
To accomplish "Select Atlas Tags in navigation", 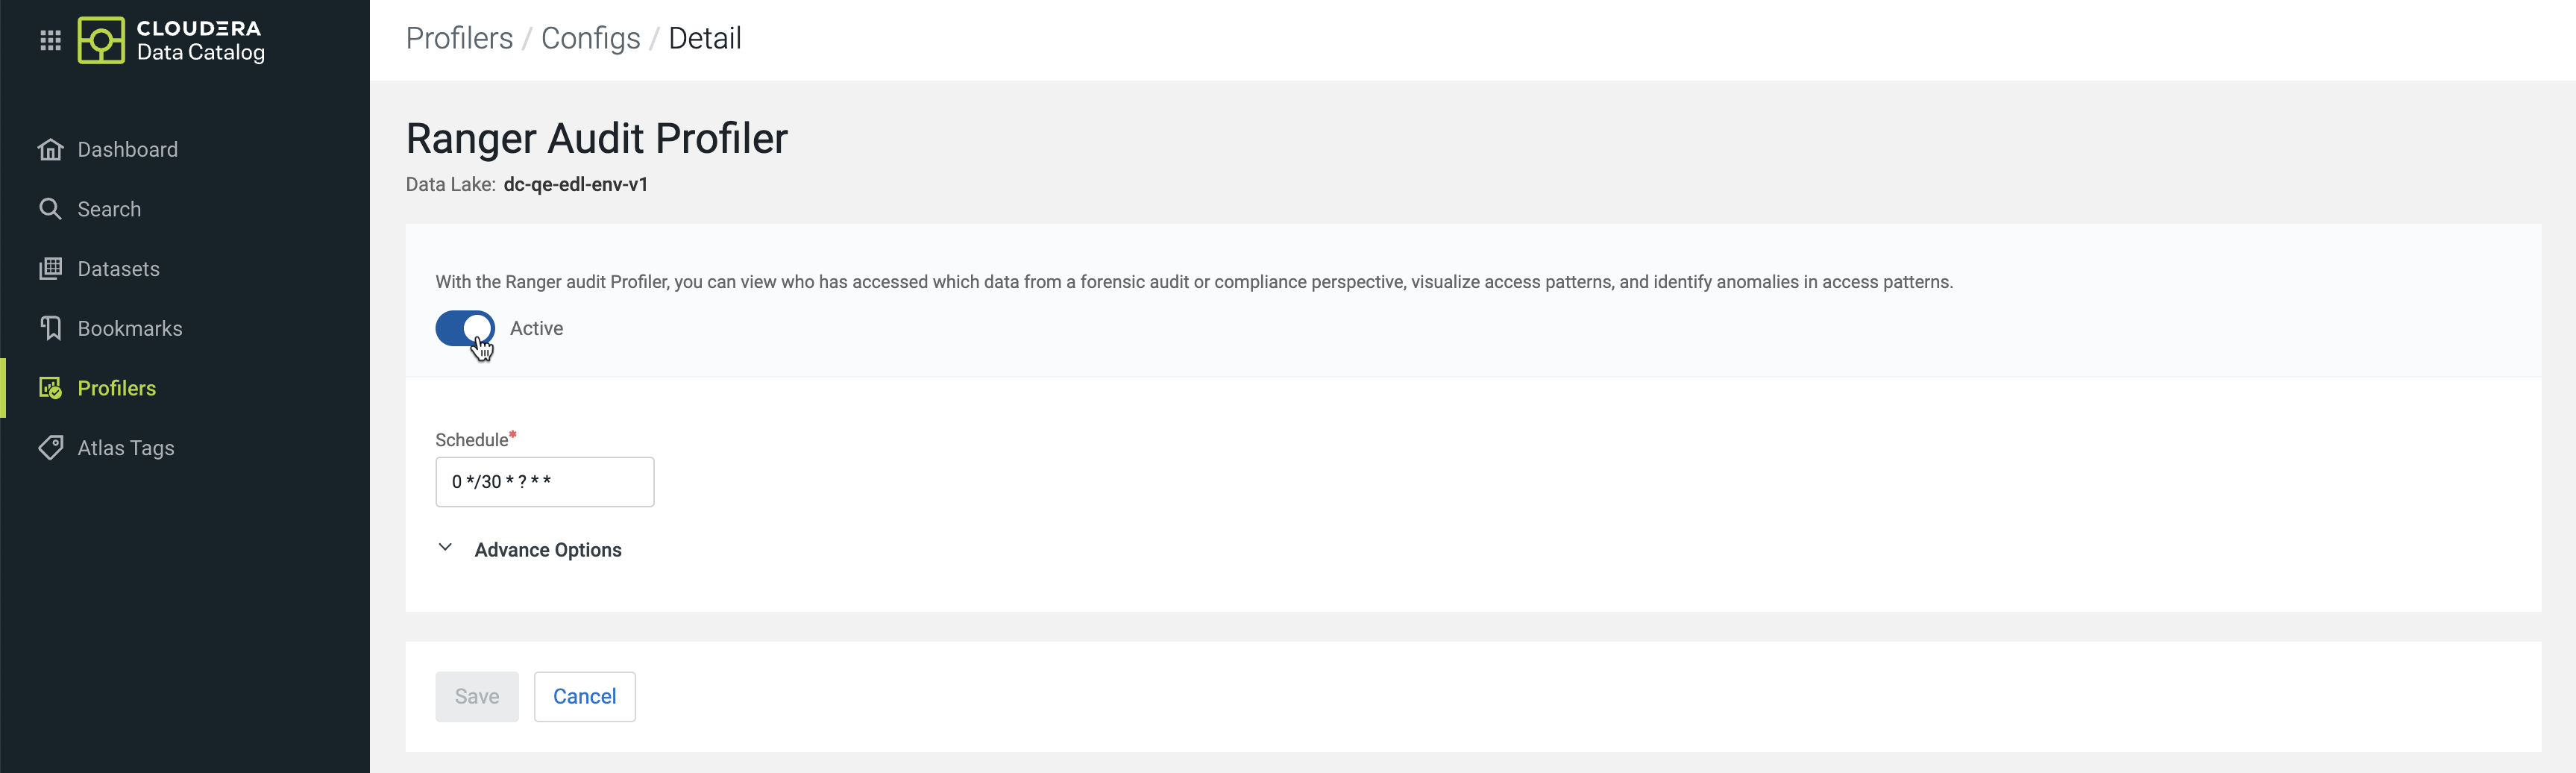I will click(126, 448).
